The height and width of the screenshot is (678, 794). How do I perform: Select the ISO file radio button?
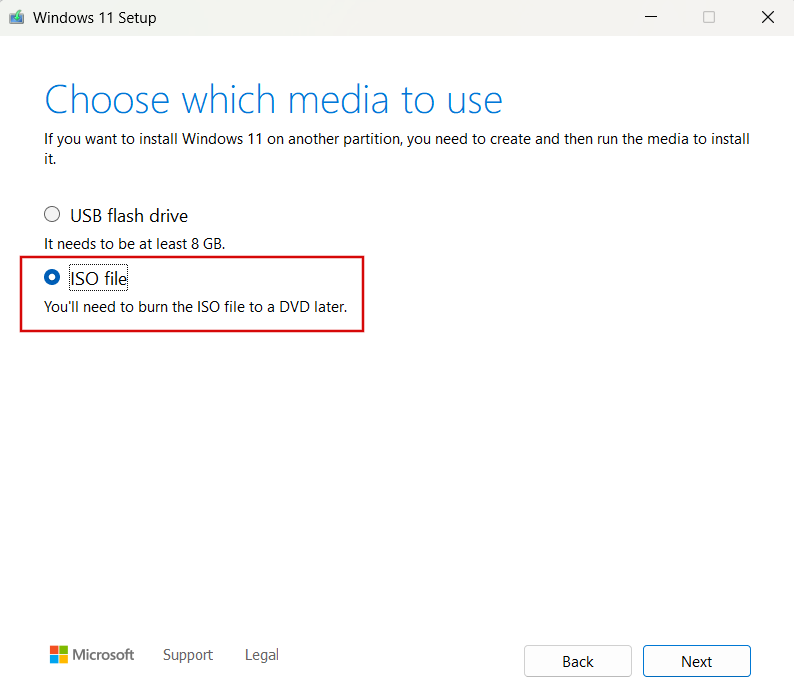(52, 277)
